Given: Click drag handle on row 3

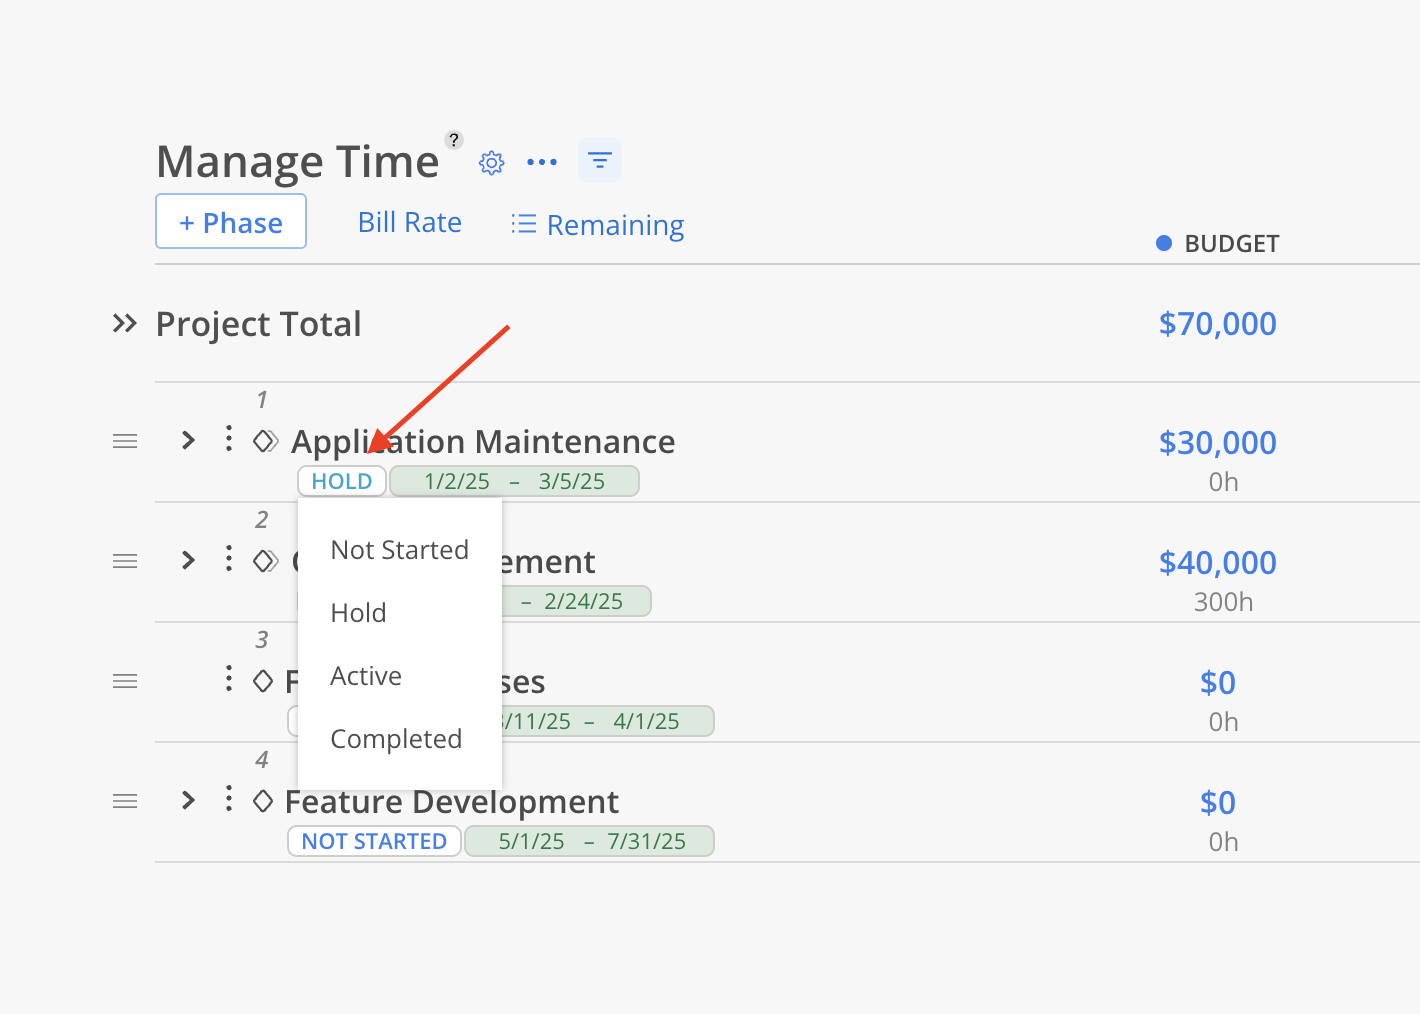Looking at the screenshot, I should [125, 681].
